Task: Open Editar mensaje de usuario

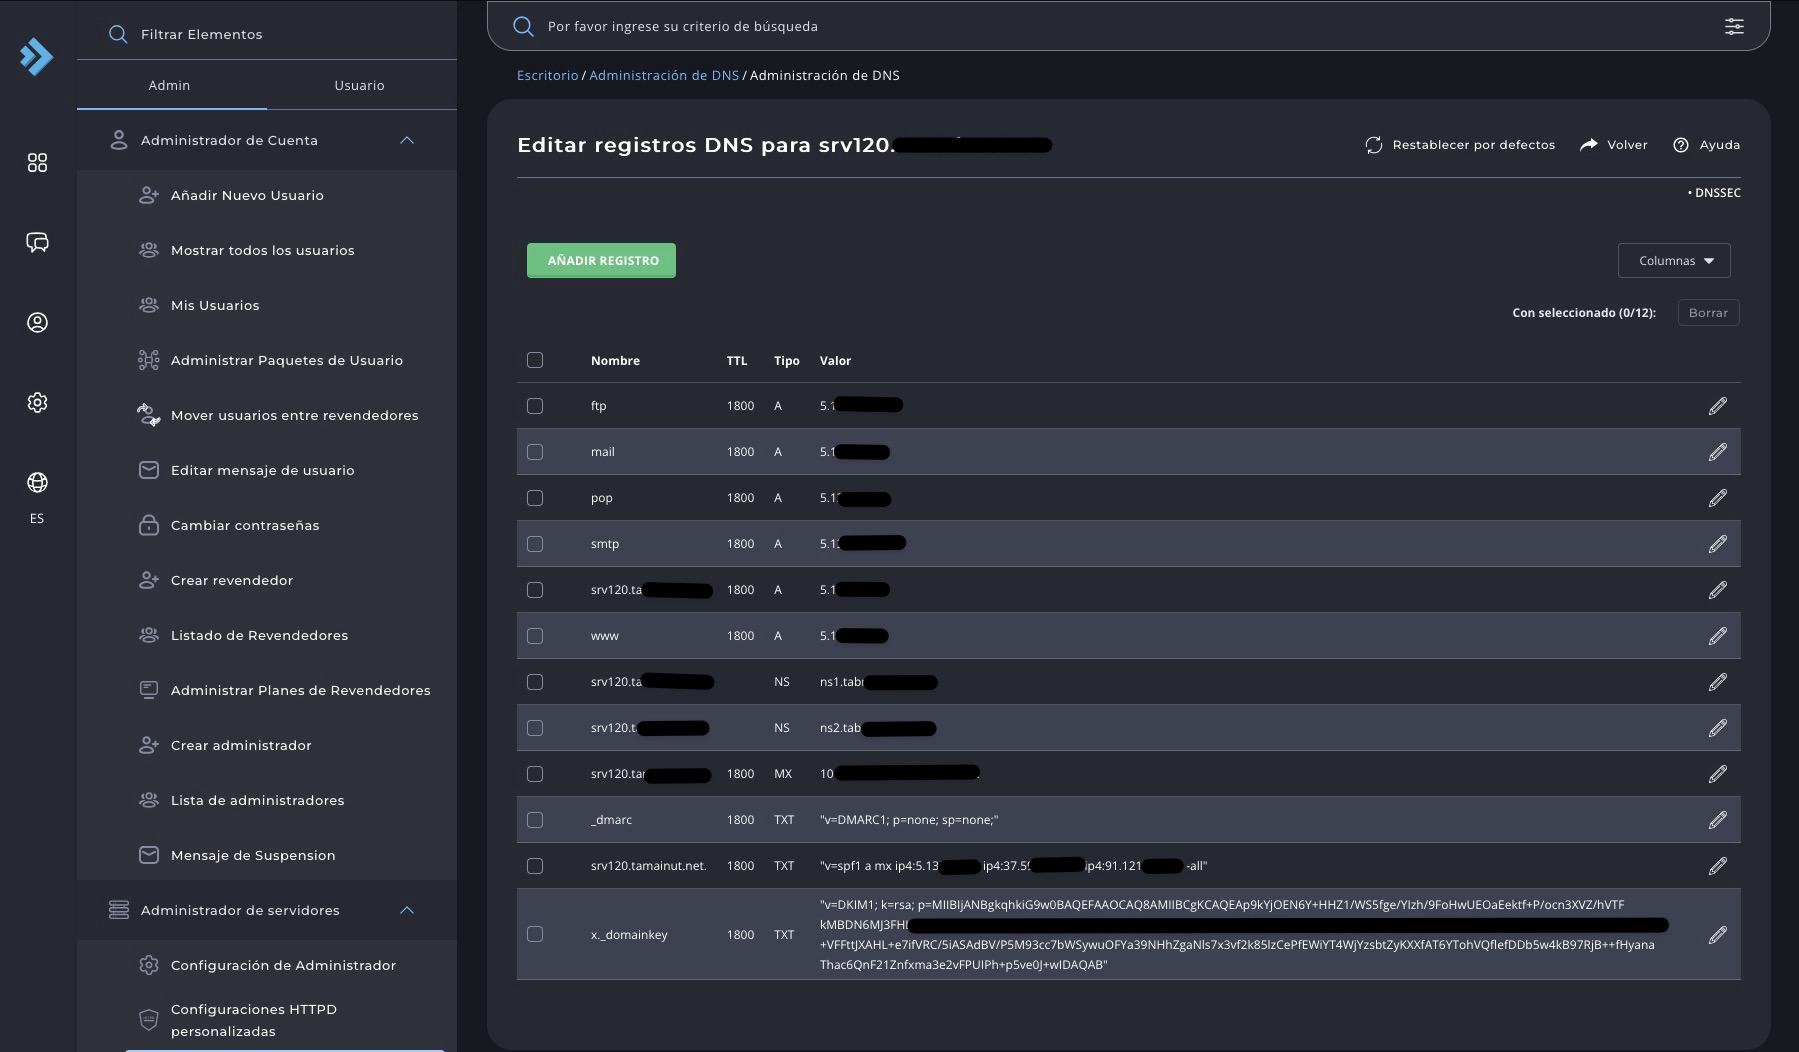Action: point(262,470)
